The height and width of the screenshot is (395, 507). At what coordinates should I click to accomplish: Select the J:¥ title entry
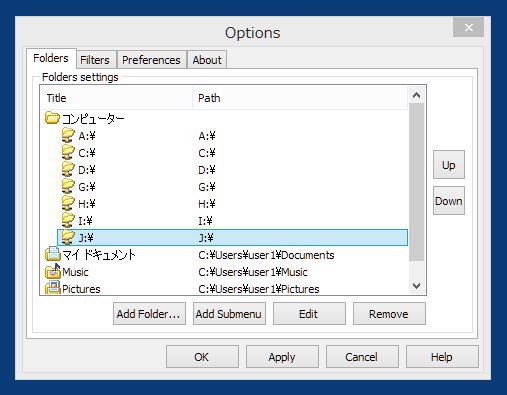pyautogui.click(x=86, y=238)
